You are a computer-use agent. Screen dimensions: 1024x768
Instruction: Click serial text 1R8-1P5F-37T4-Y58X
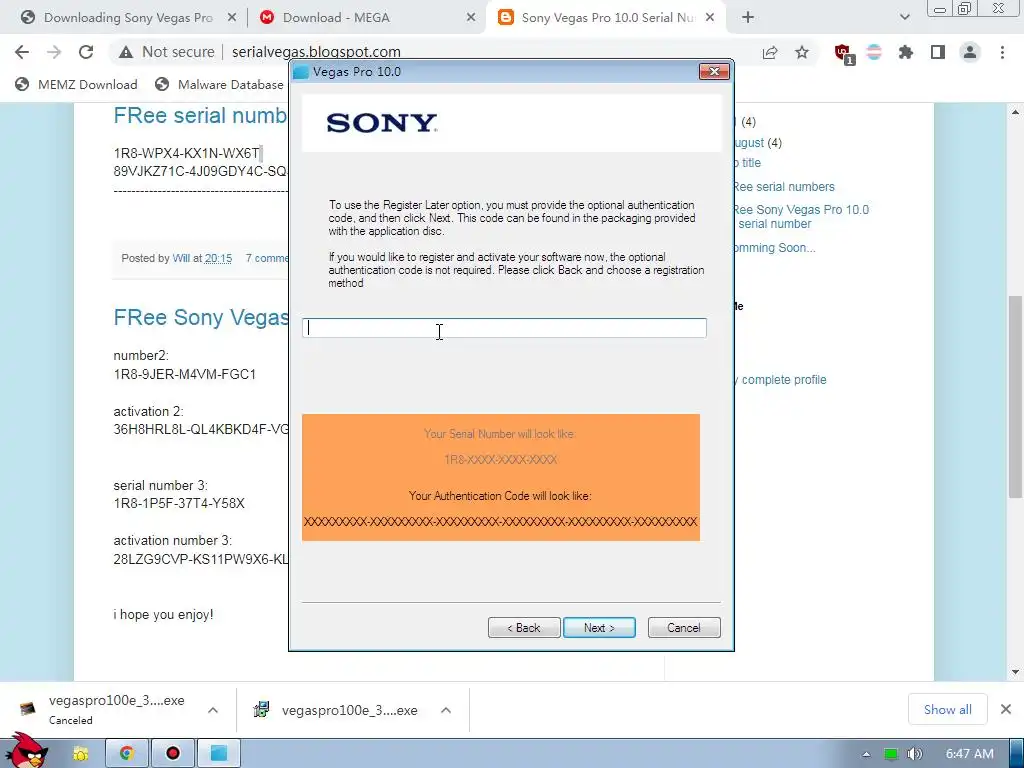179,504
